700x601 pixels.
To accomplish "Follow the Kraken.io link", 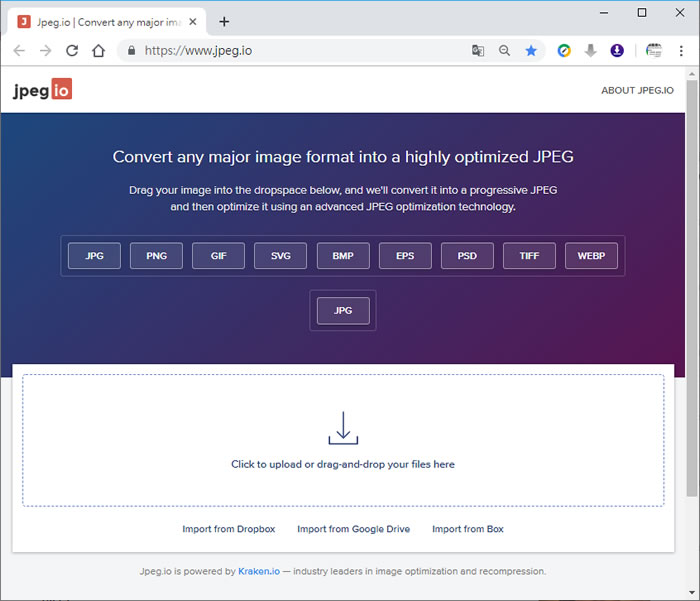I will (259, 572).
